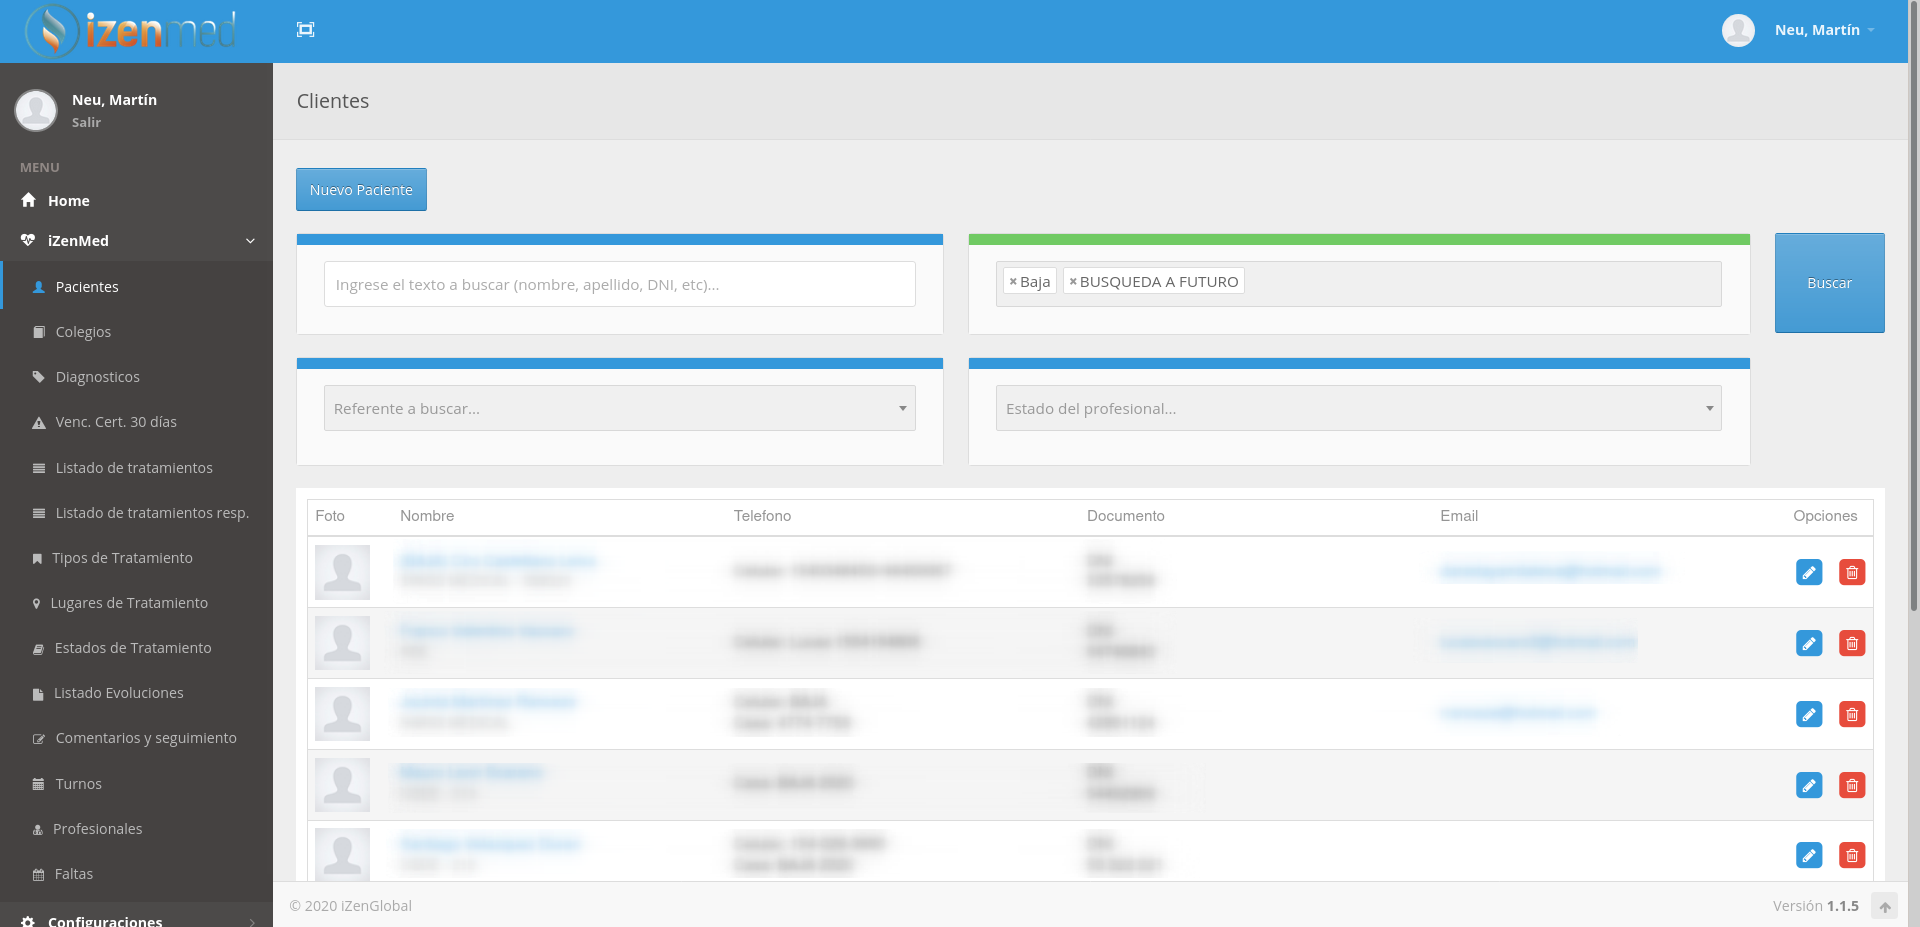Open the Neu, Martín user menu in header
The image size is (1920, 927).
(1816, 30)
